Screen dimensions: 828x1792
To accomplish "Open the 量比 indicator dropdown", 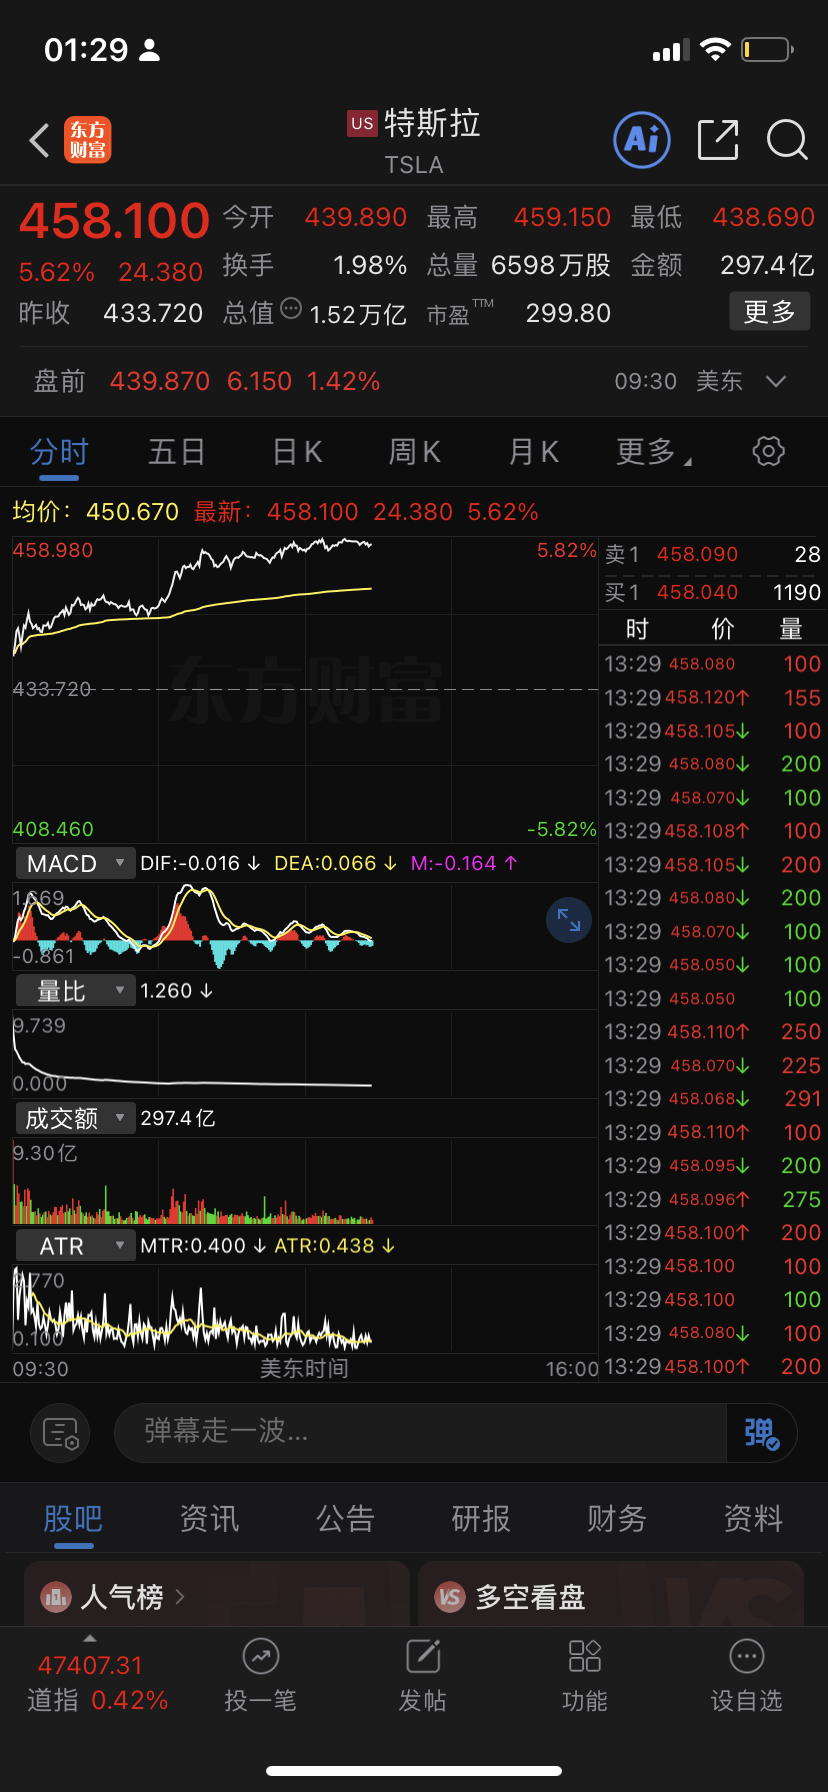I will pos(75,991).
